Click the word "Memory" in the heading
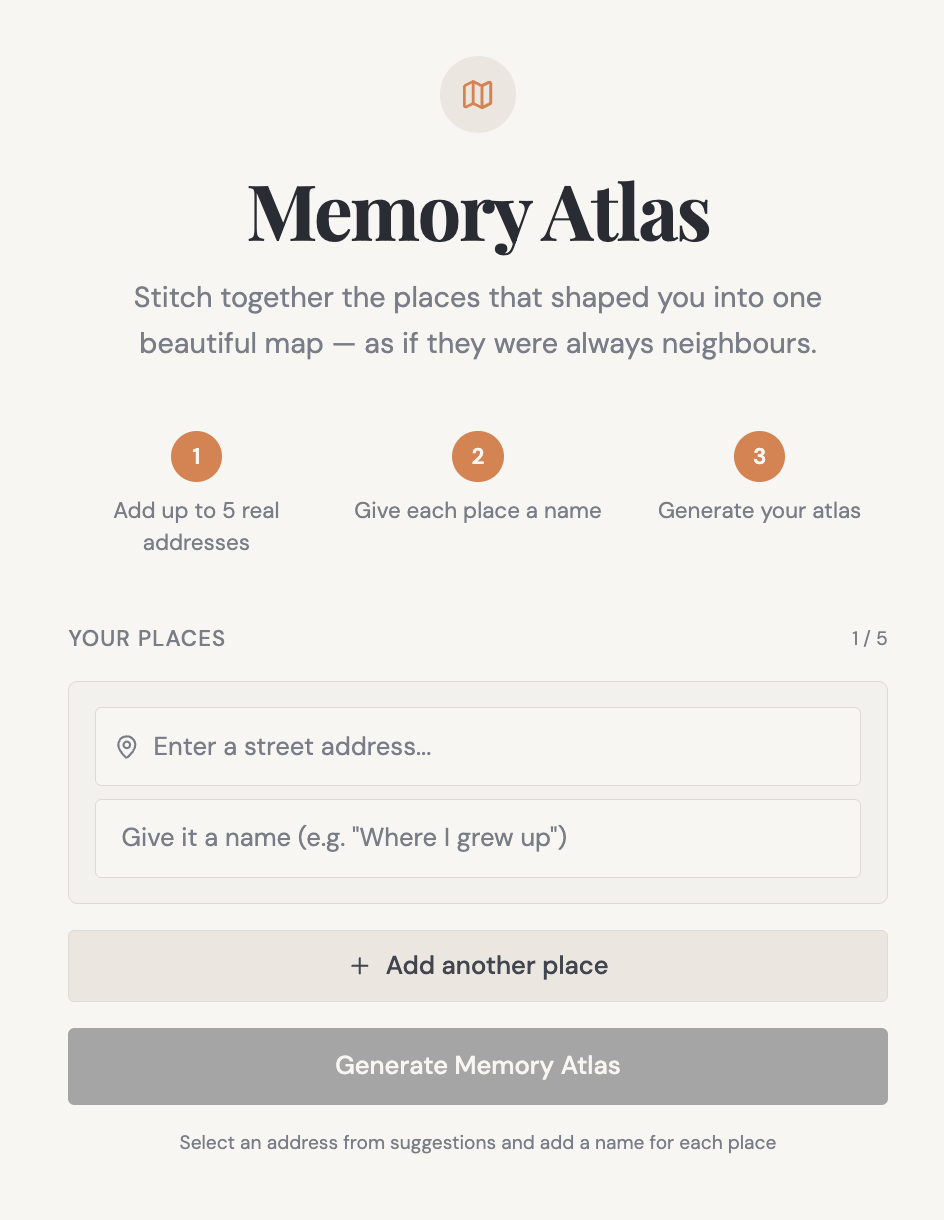 (x=388, y=215)
